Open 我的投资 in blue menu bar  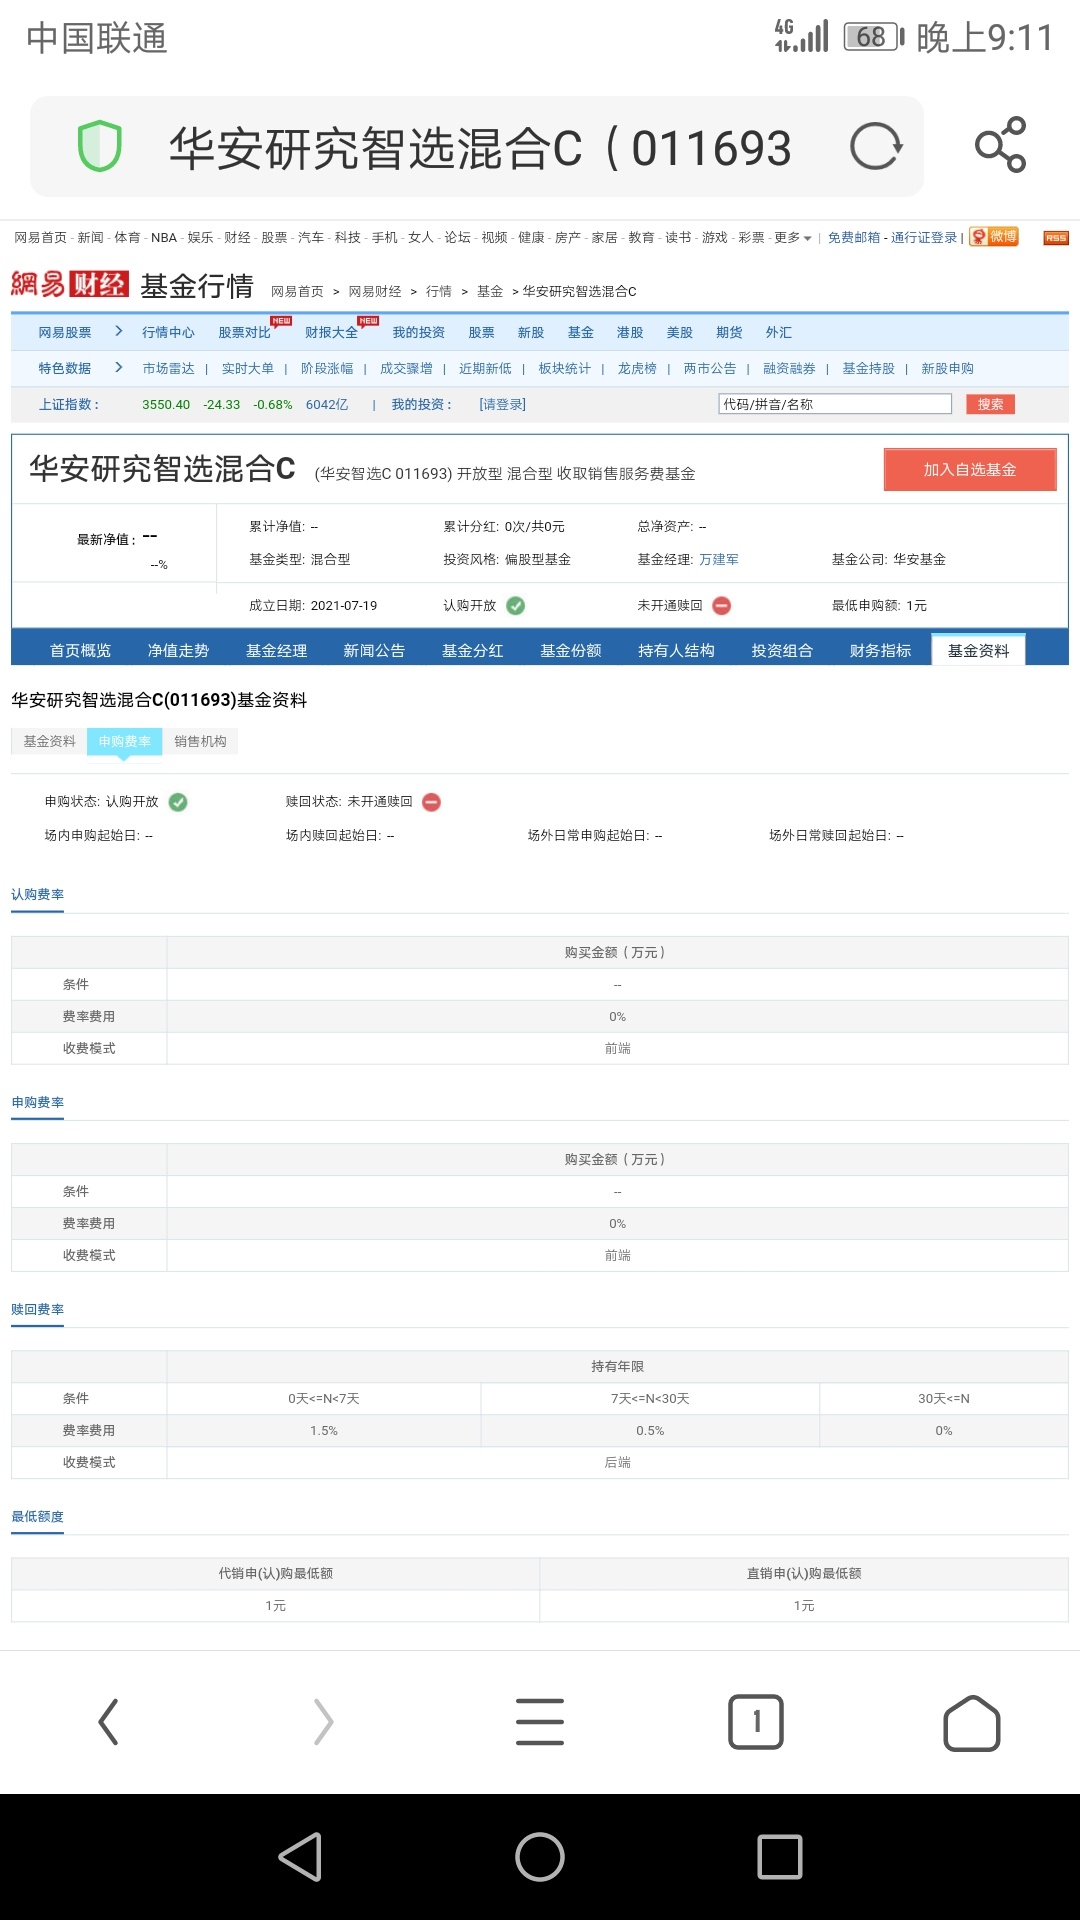click(418, 332)
